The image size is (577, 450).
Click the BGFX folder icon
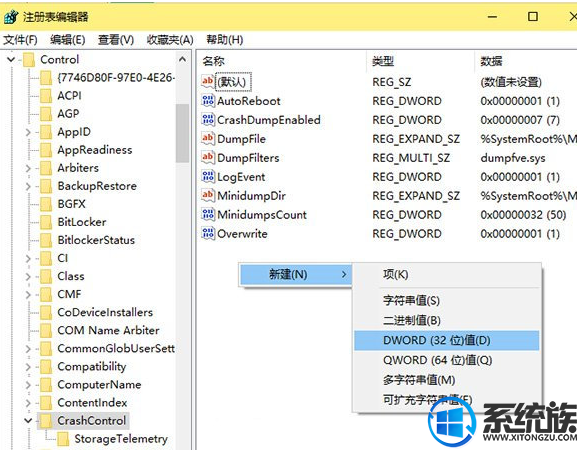[x=46, y=204]
